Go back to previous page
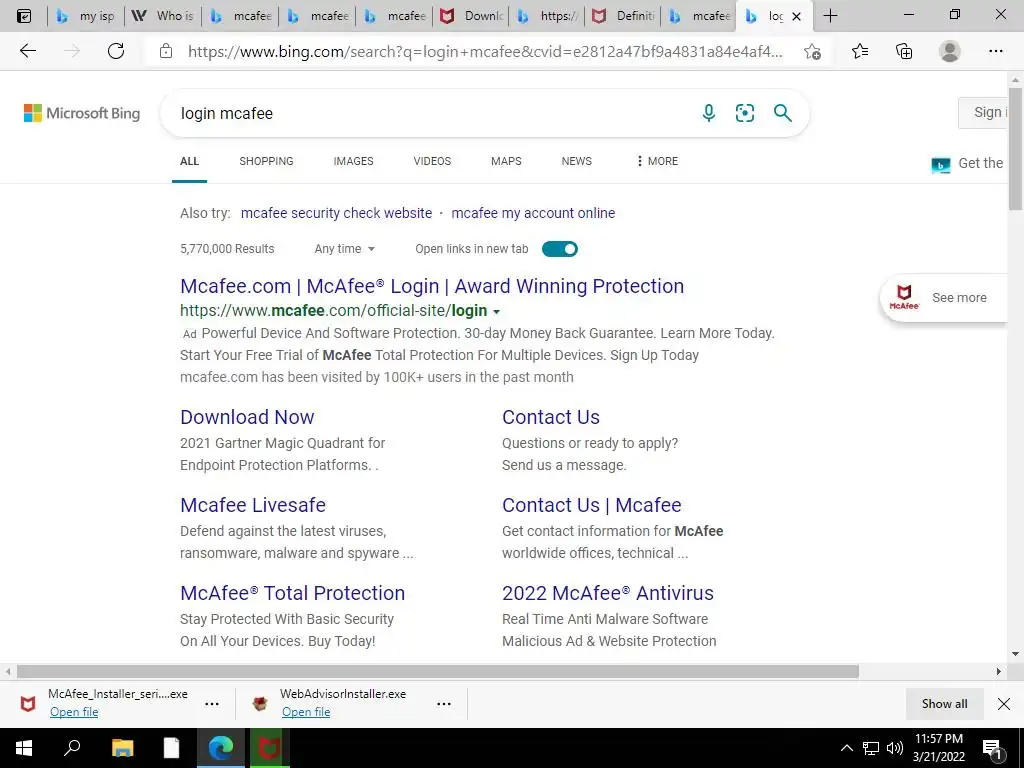The image size is (1024, 768). 27,51
